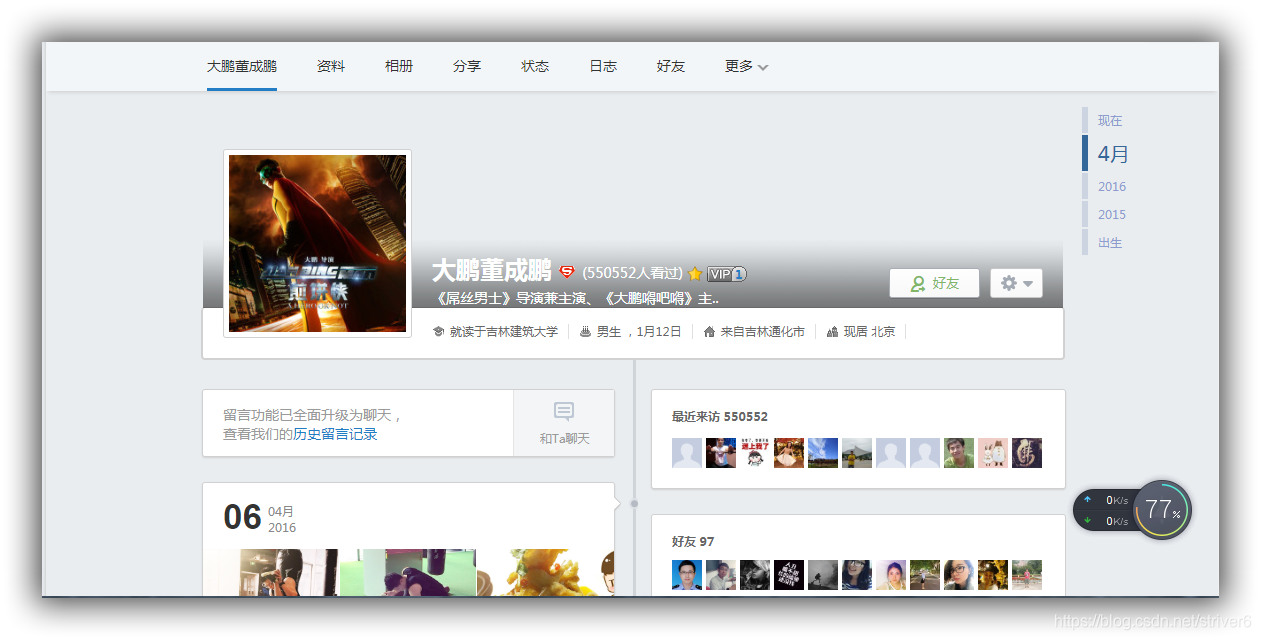Open the 状态 tab
Viewport: 1261px width, 640px height.
point(535,66)
